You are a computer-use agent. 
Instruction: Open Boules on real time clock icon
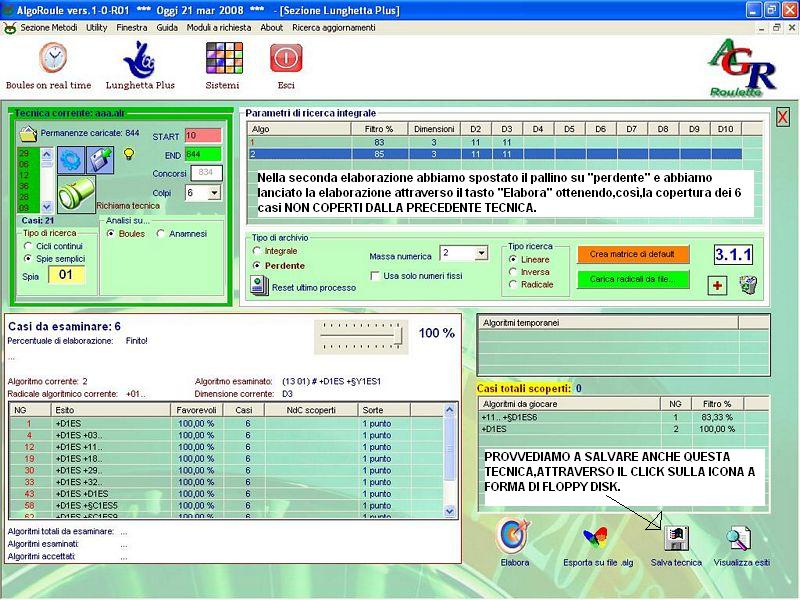coord(53,58)
